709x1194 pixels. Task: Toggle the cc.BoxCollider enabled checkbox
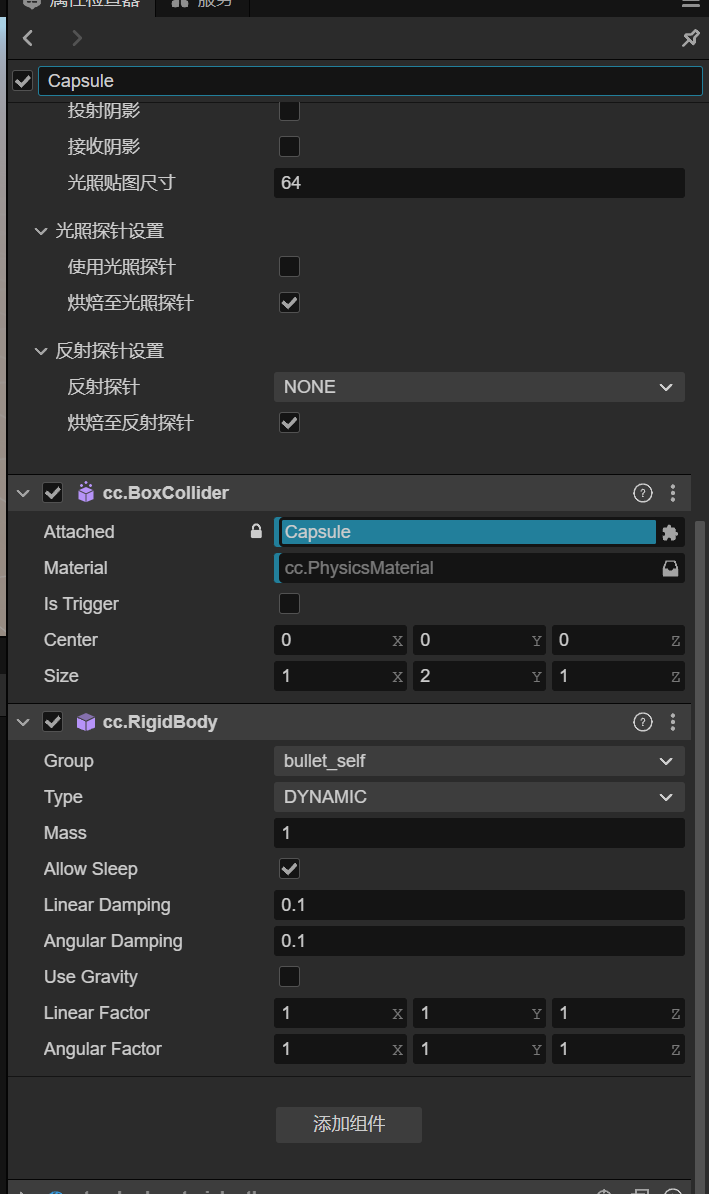53,493
